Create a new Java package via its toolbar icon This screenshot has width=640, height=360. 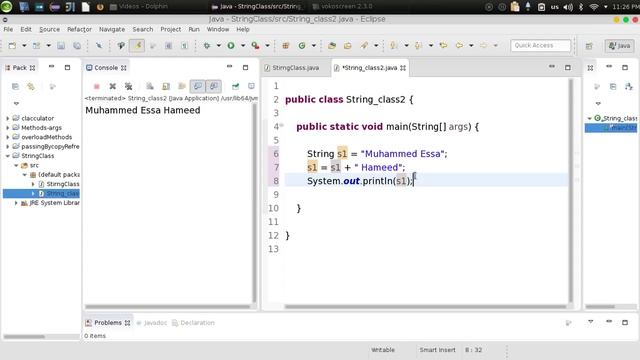tap(286, 46)
